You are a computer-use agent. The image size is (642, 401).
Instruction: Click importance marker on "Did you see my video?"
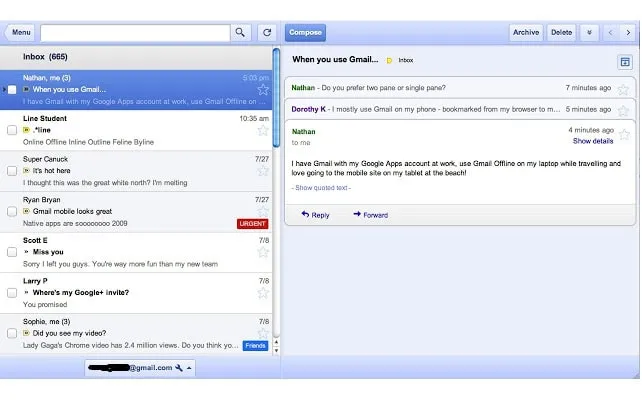26,333
